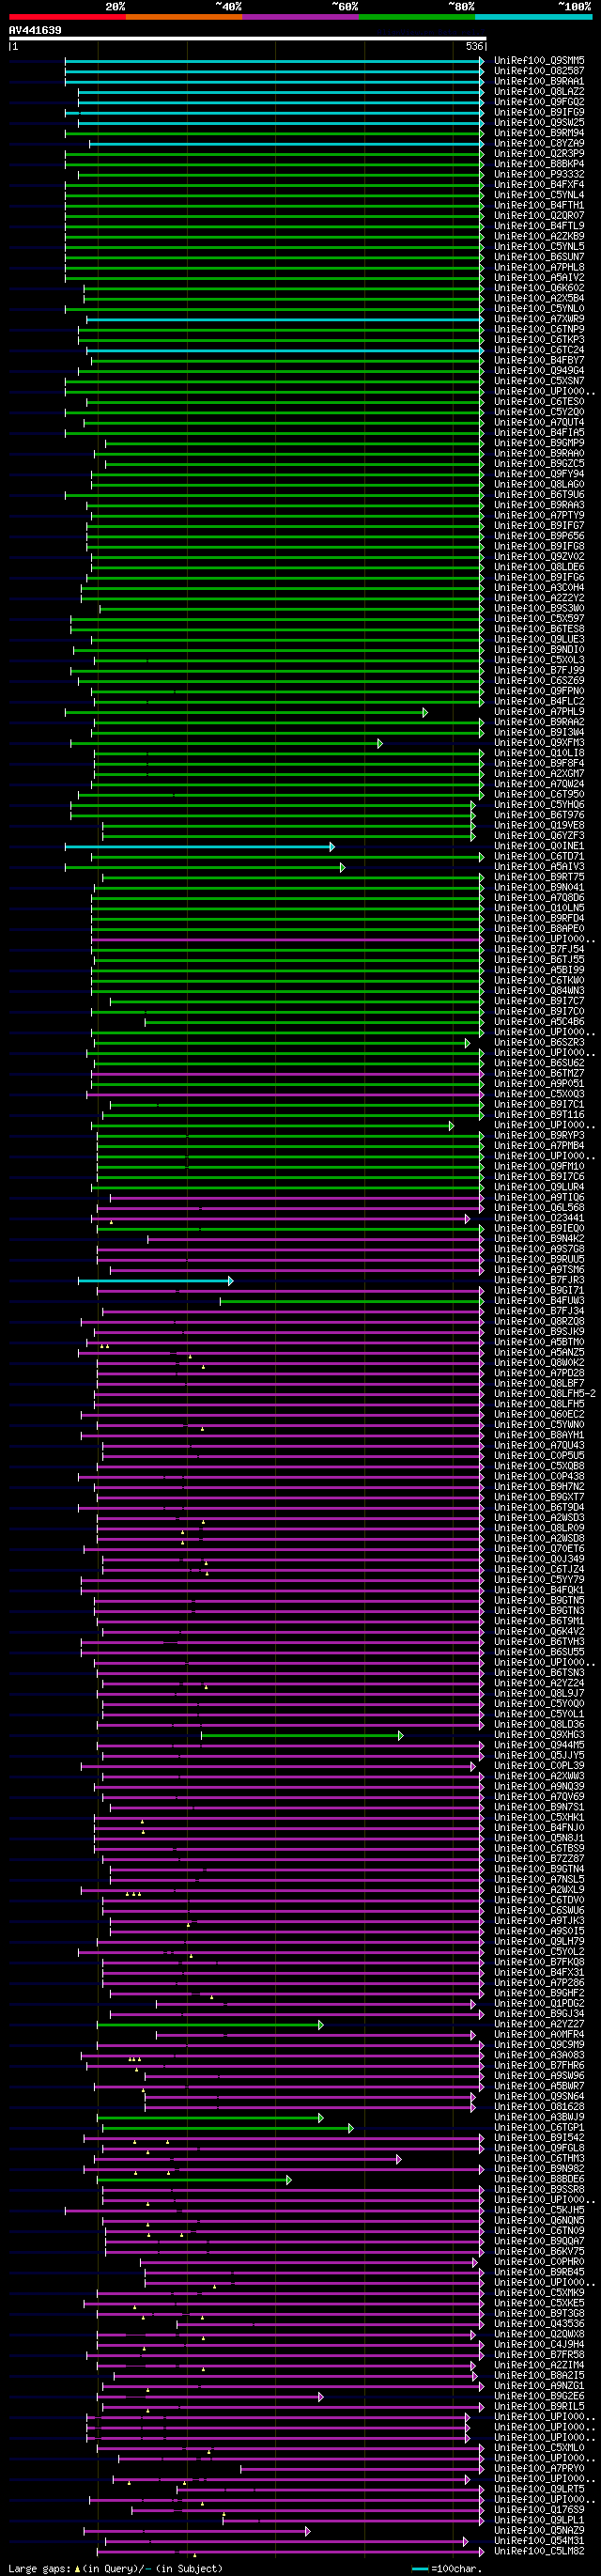Viewport: 601px width, 2576px height.
Task: Select label UniRef100_B8BKP4
Action: point(539,164)
